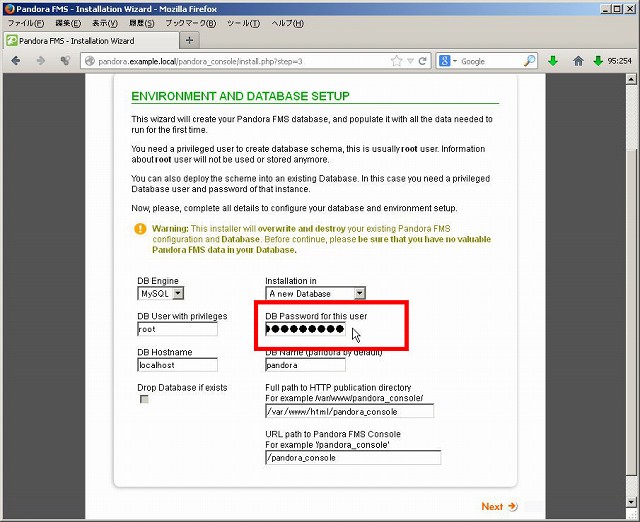Click the Firefox icon in title bar
The image size is (640, 522).
(9, 9)
